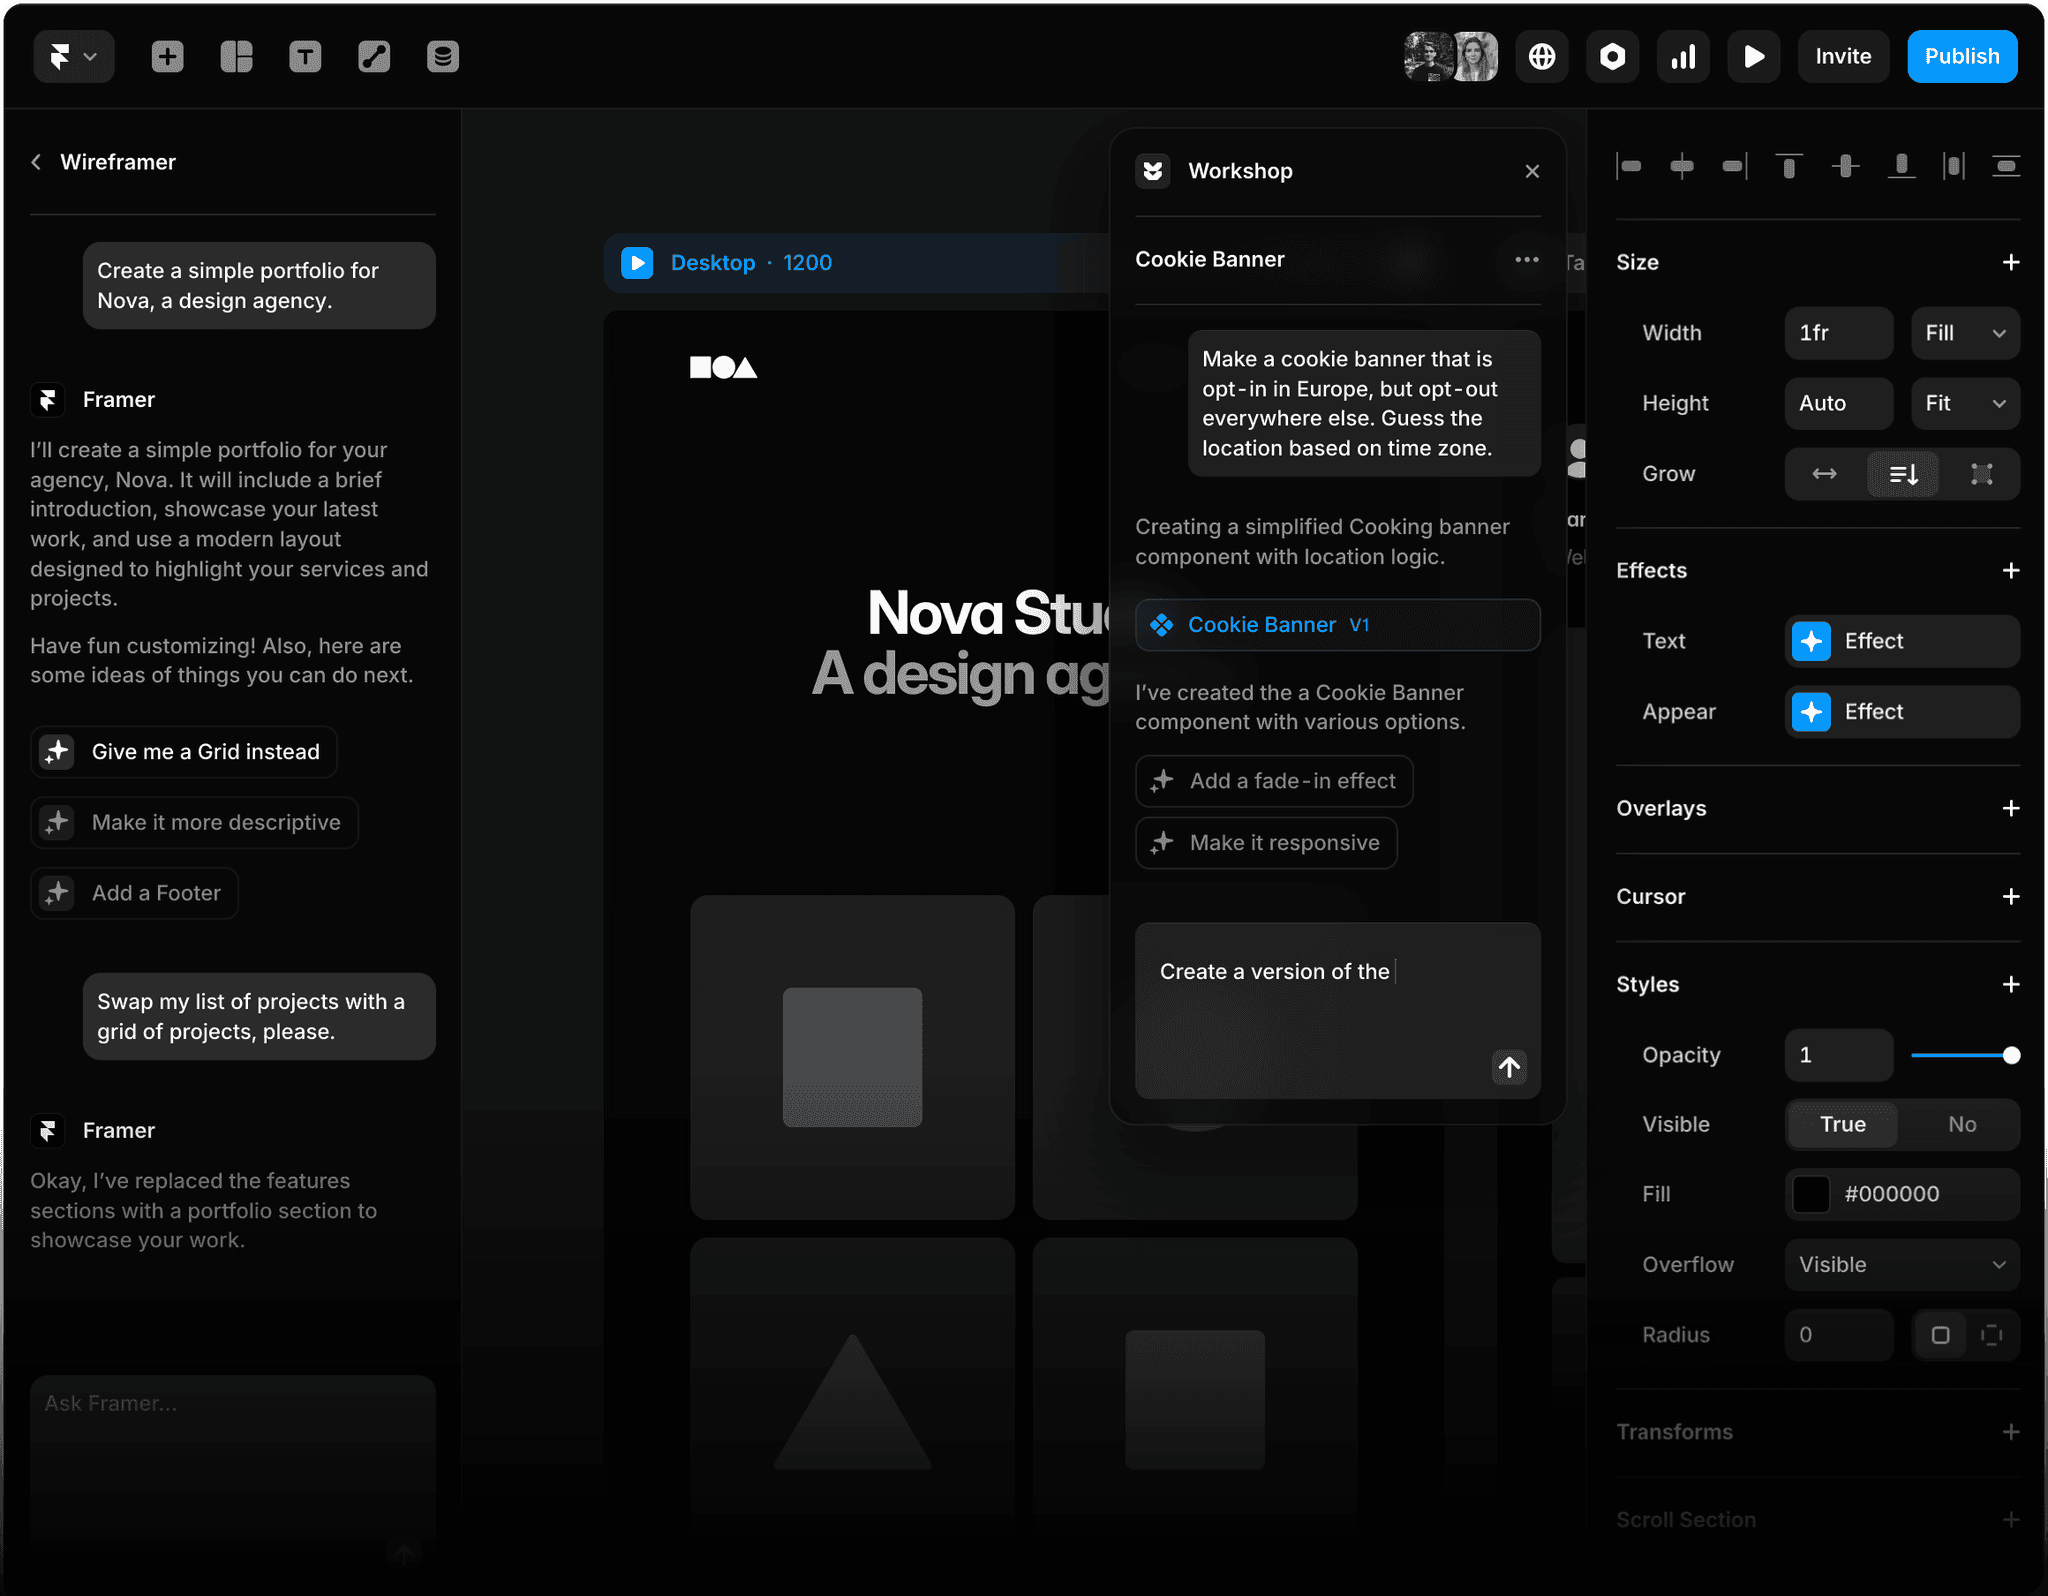Open the Text Effect setting

pyautogui.click(x=1902, y=641)
